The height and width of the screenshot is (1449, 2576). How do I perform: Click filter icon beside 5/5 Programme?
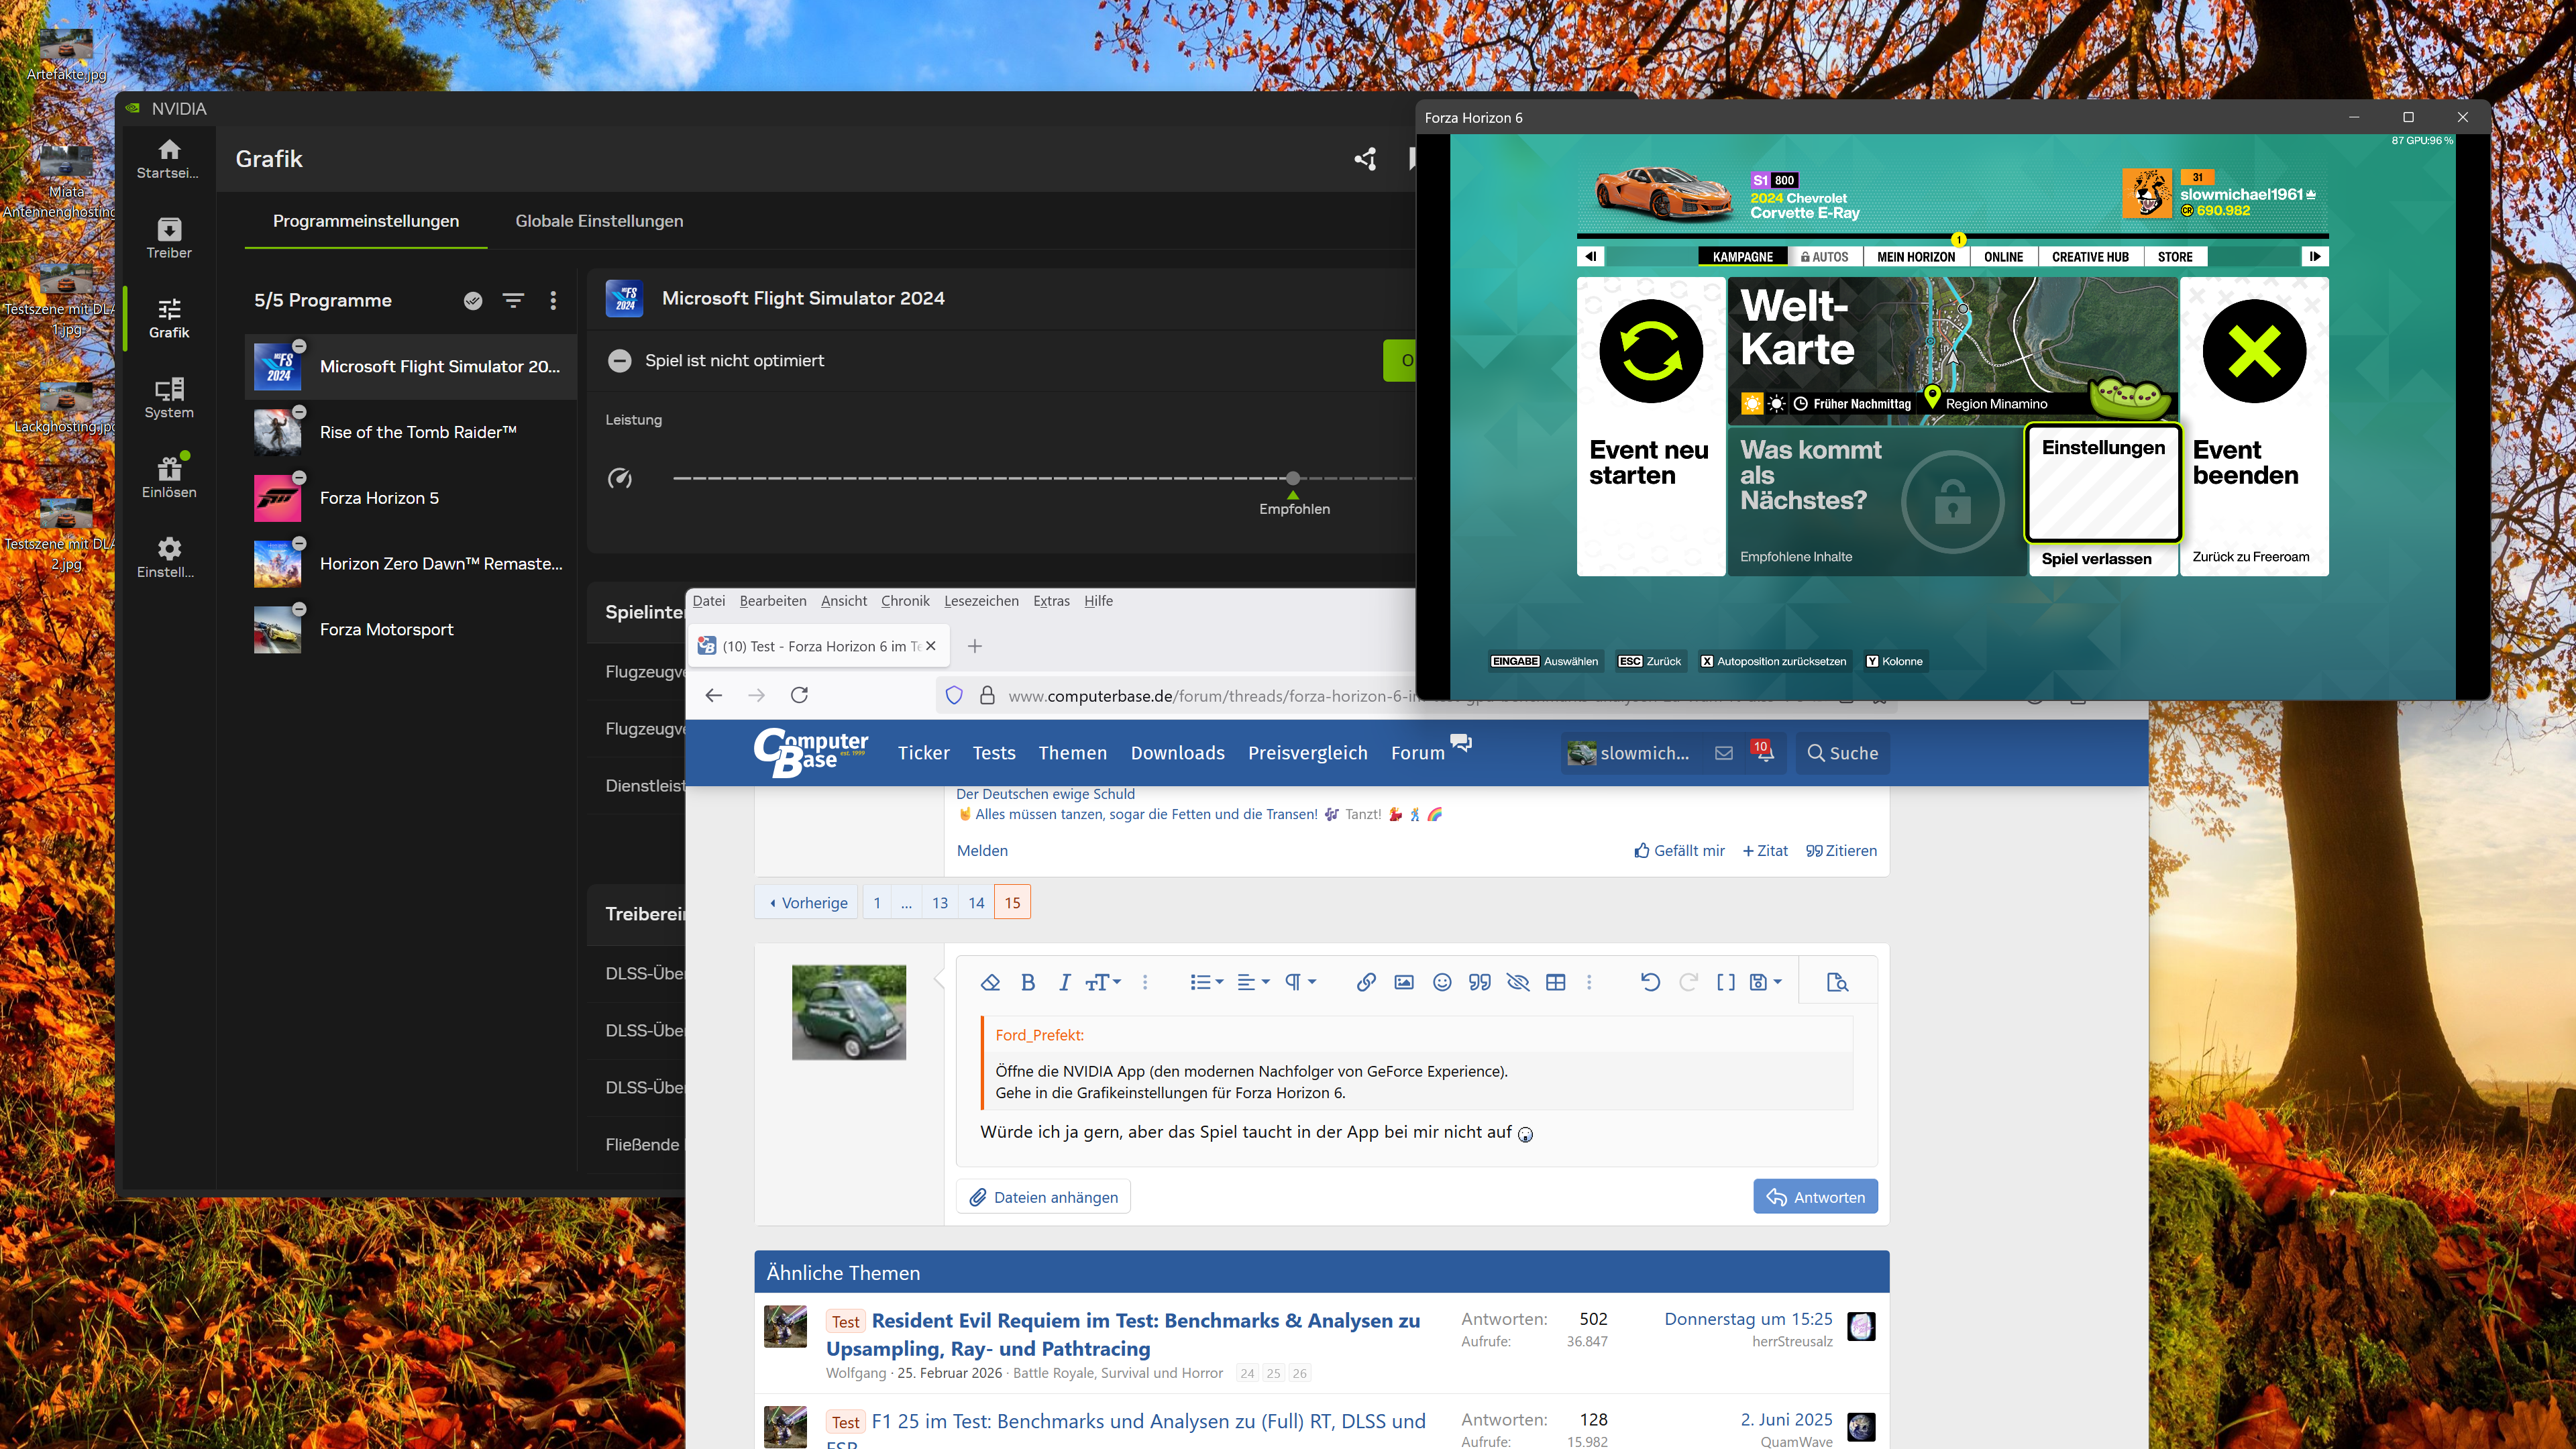click(x=513, y=300)
